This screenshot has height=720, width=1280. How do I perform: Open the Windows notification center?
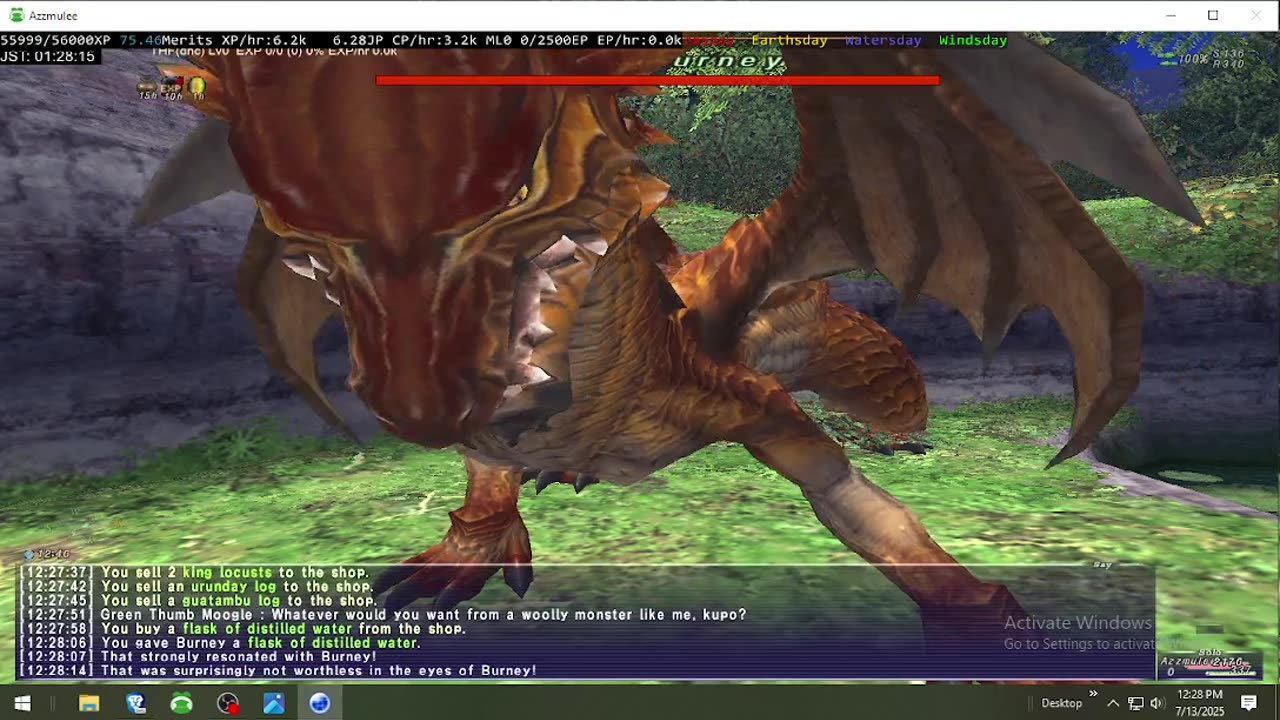pos(1249,703)
